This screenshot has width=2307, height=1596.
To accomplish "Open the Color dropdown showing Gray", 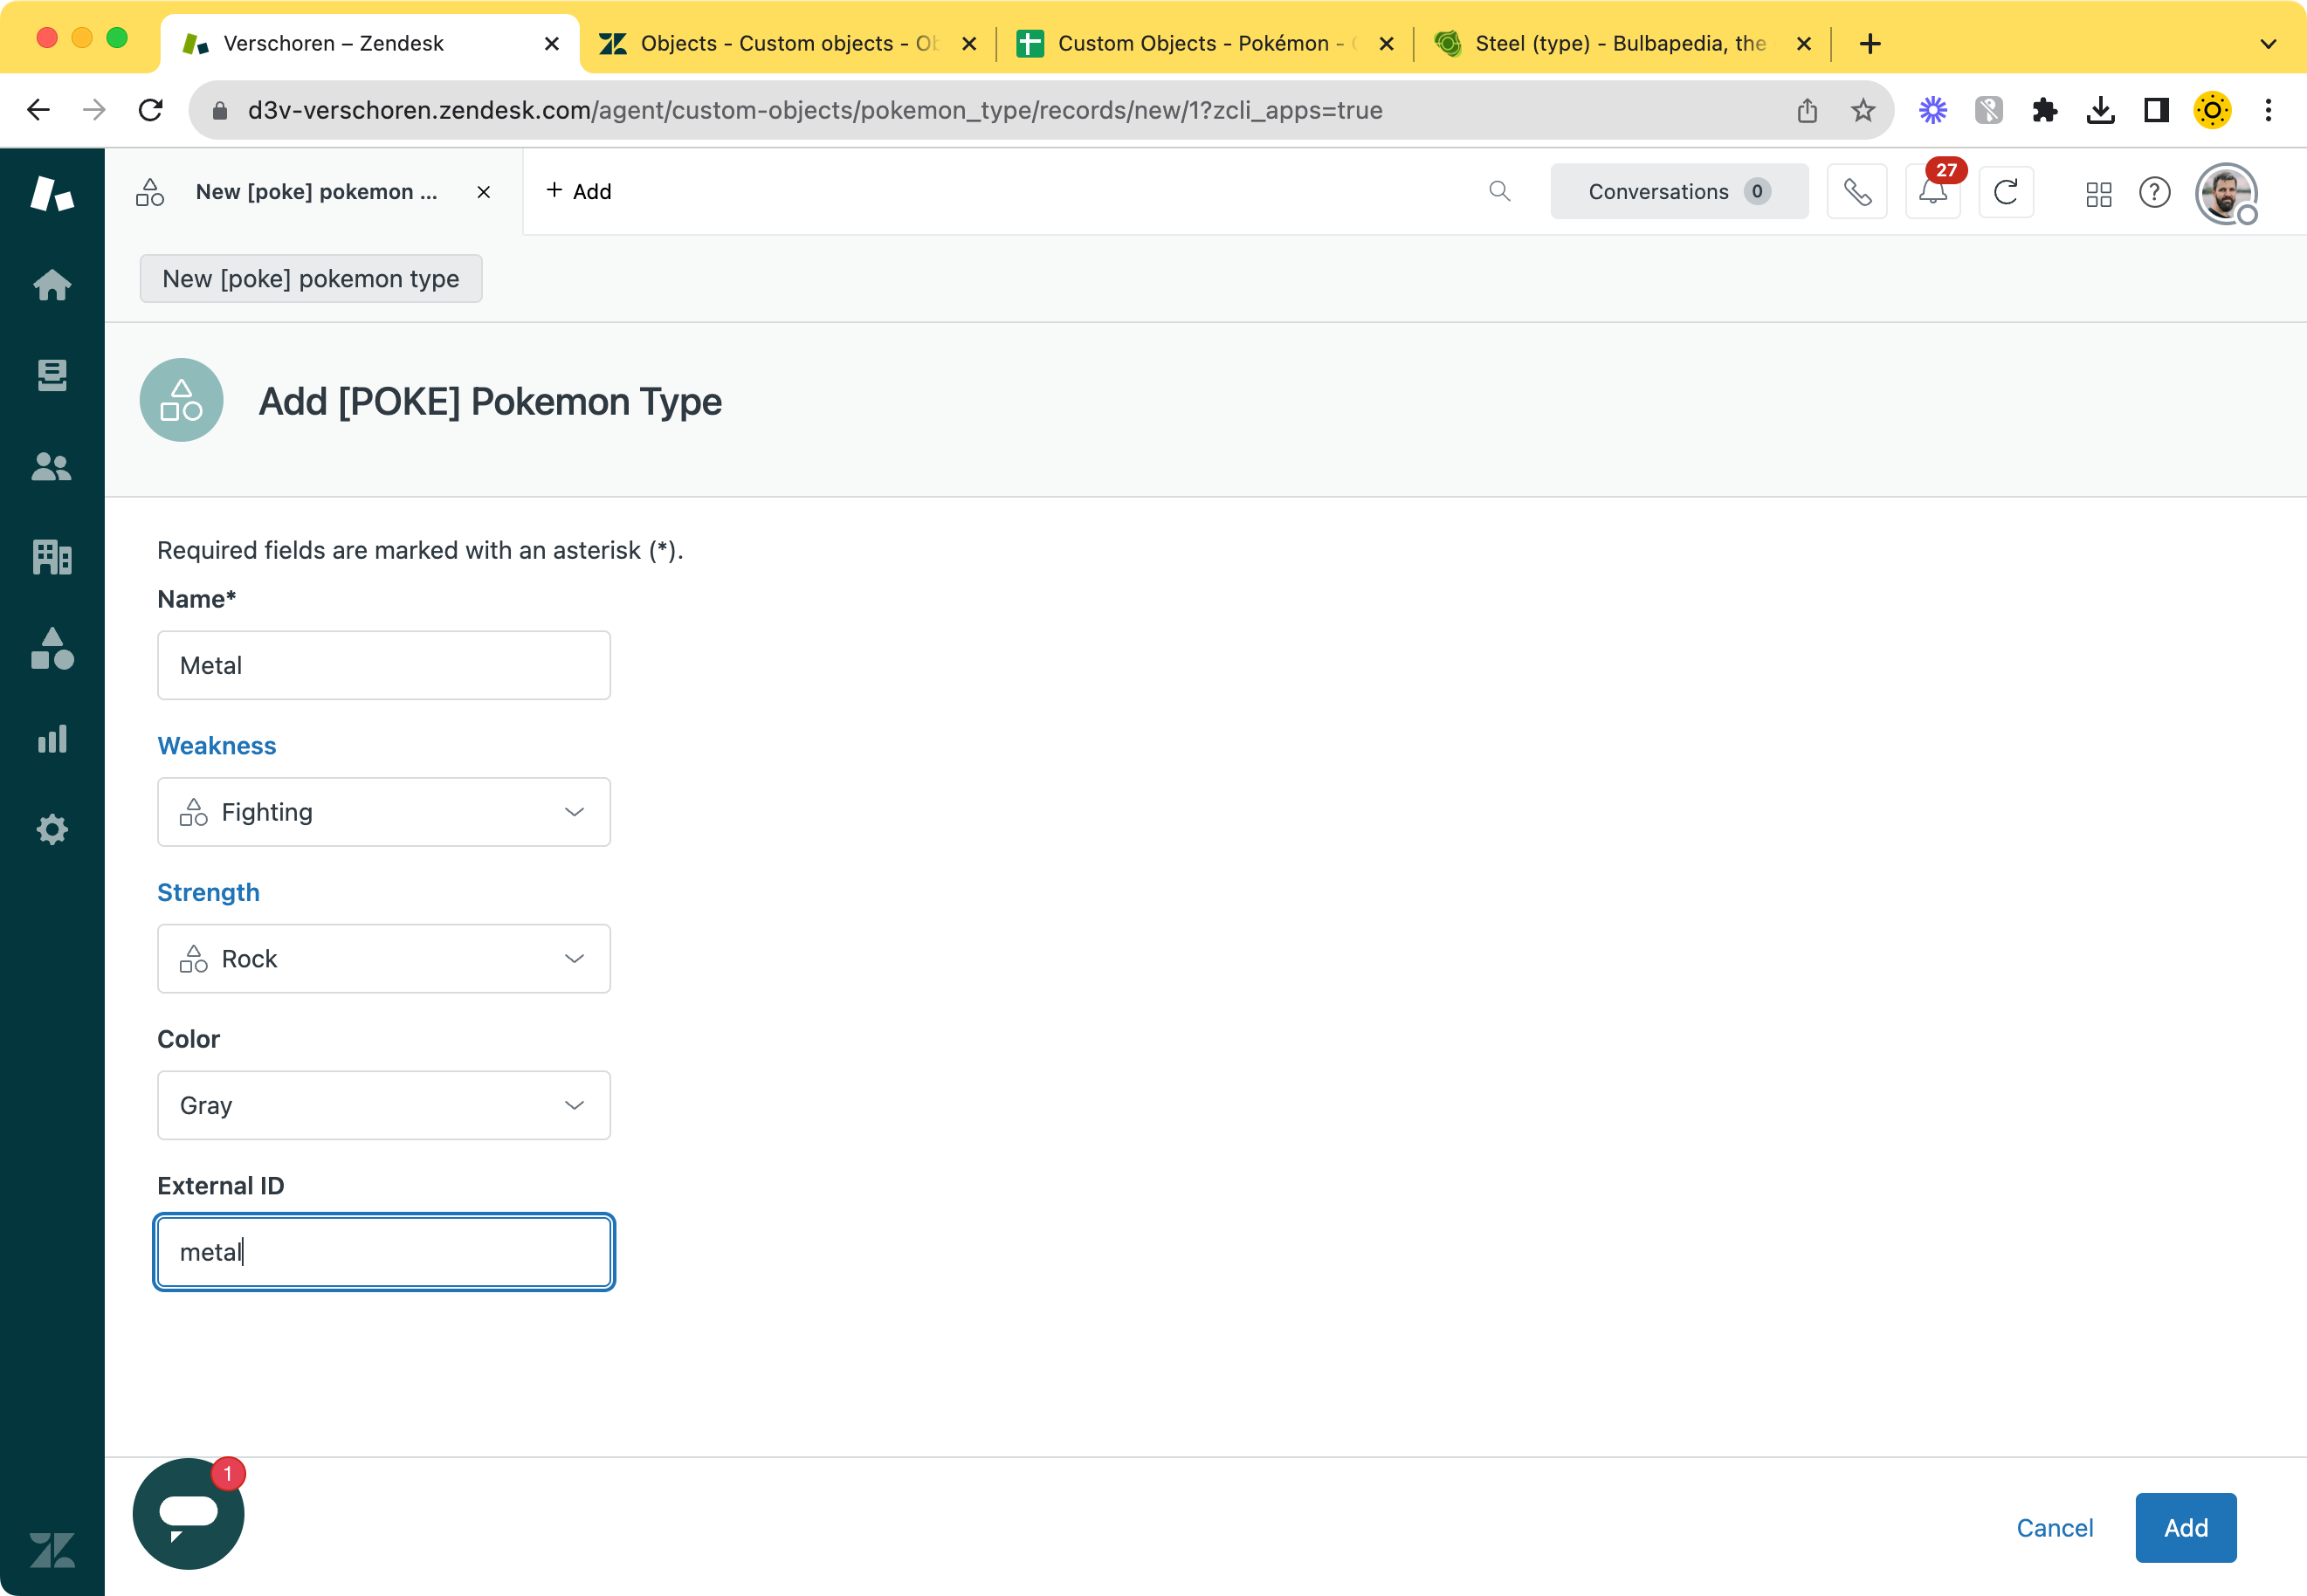I will coord(383,1105).
